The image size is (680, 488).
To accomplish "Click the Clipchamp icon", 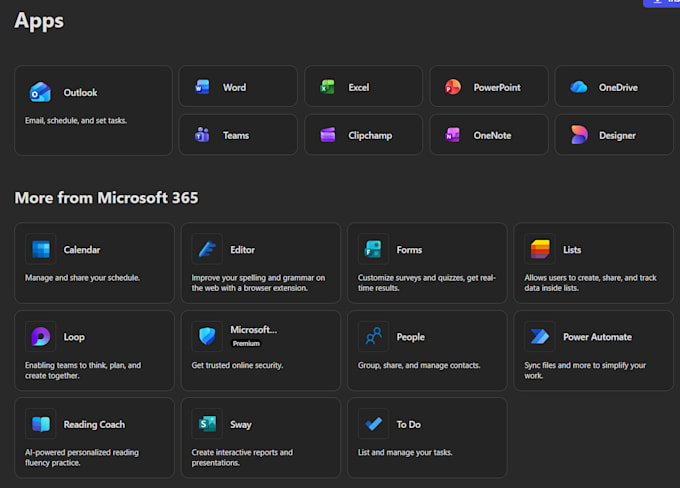I will point(327,135).
